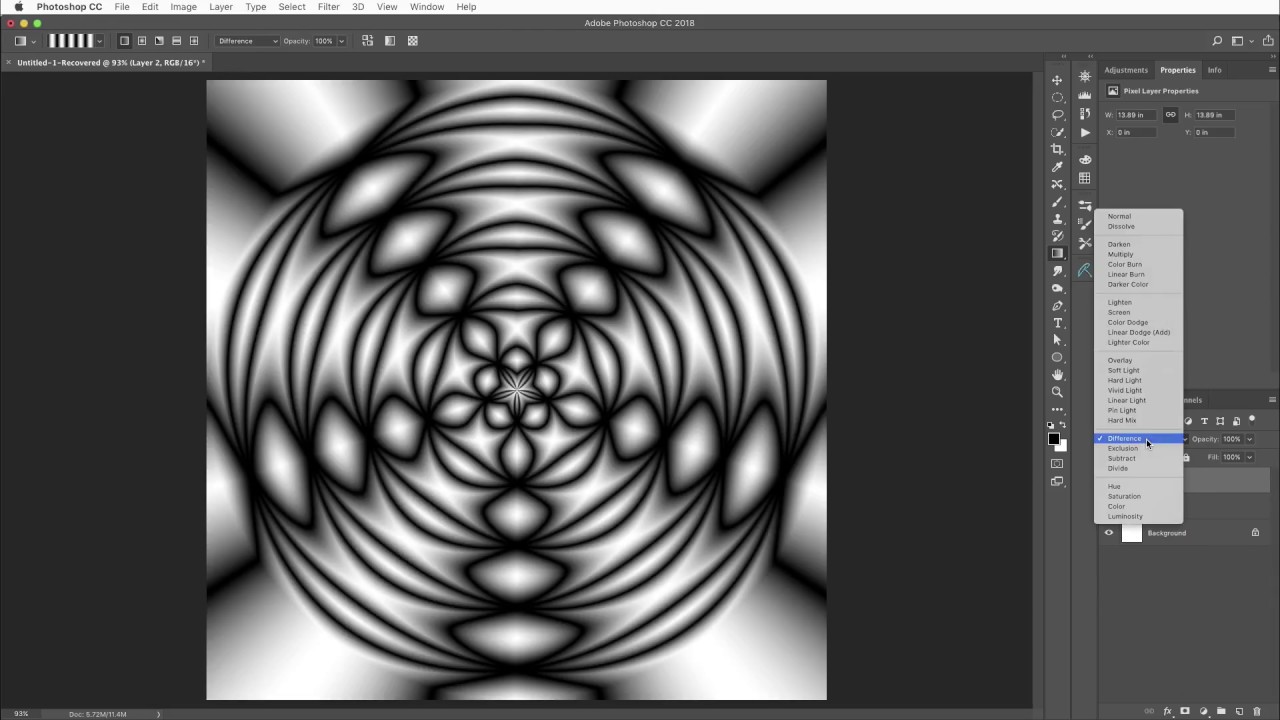Screen dimensions: 1280x720
Task: Select the Zoom tool in the toolbox
Action: pos(1057,392)
